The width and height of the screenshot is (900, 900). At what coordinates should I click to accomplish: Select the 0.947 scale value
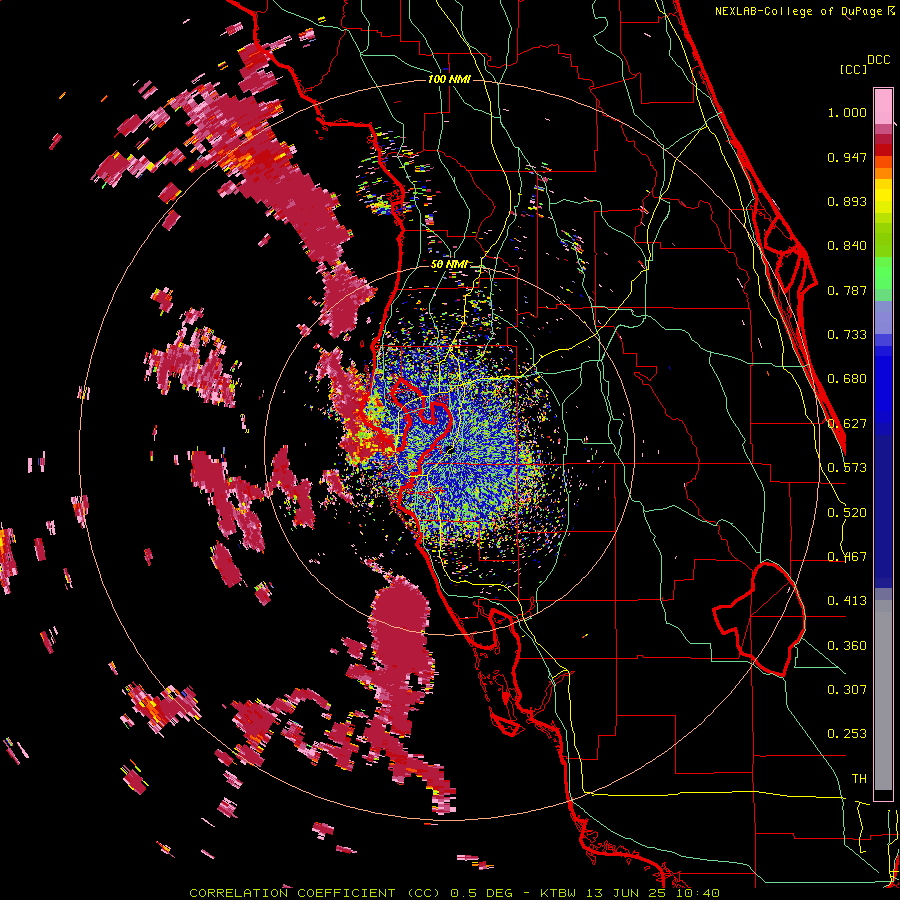coord(847,157)
